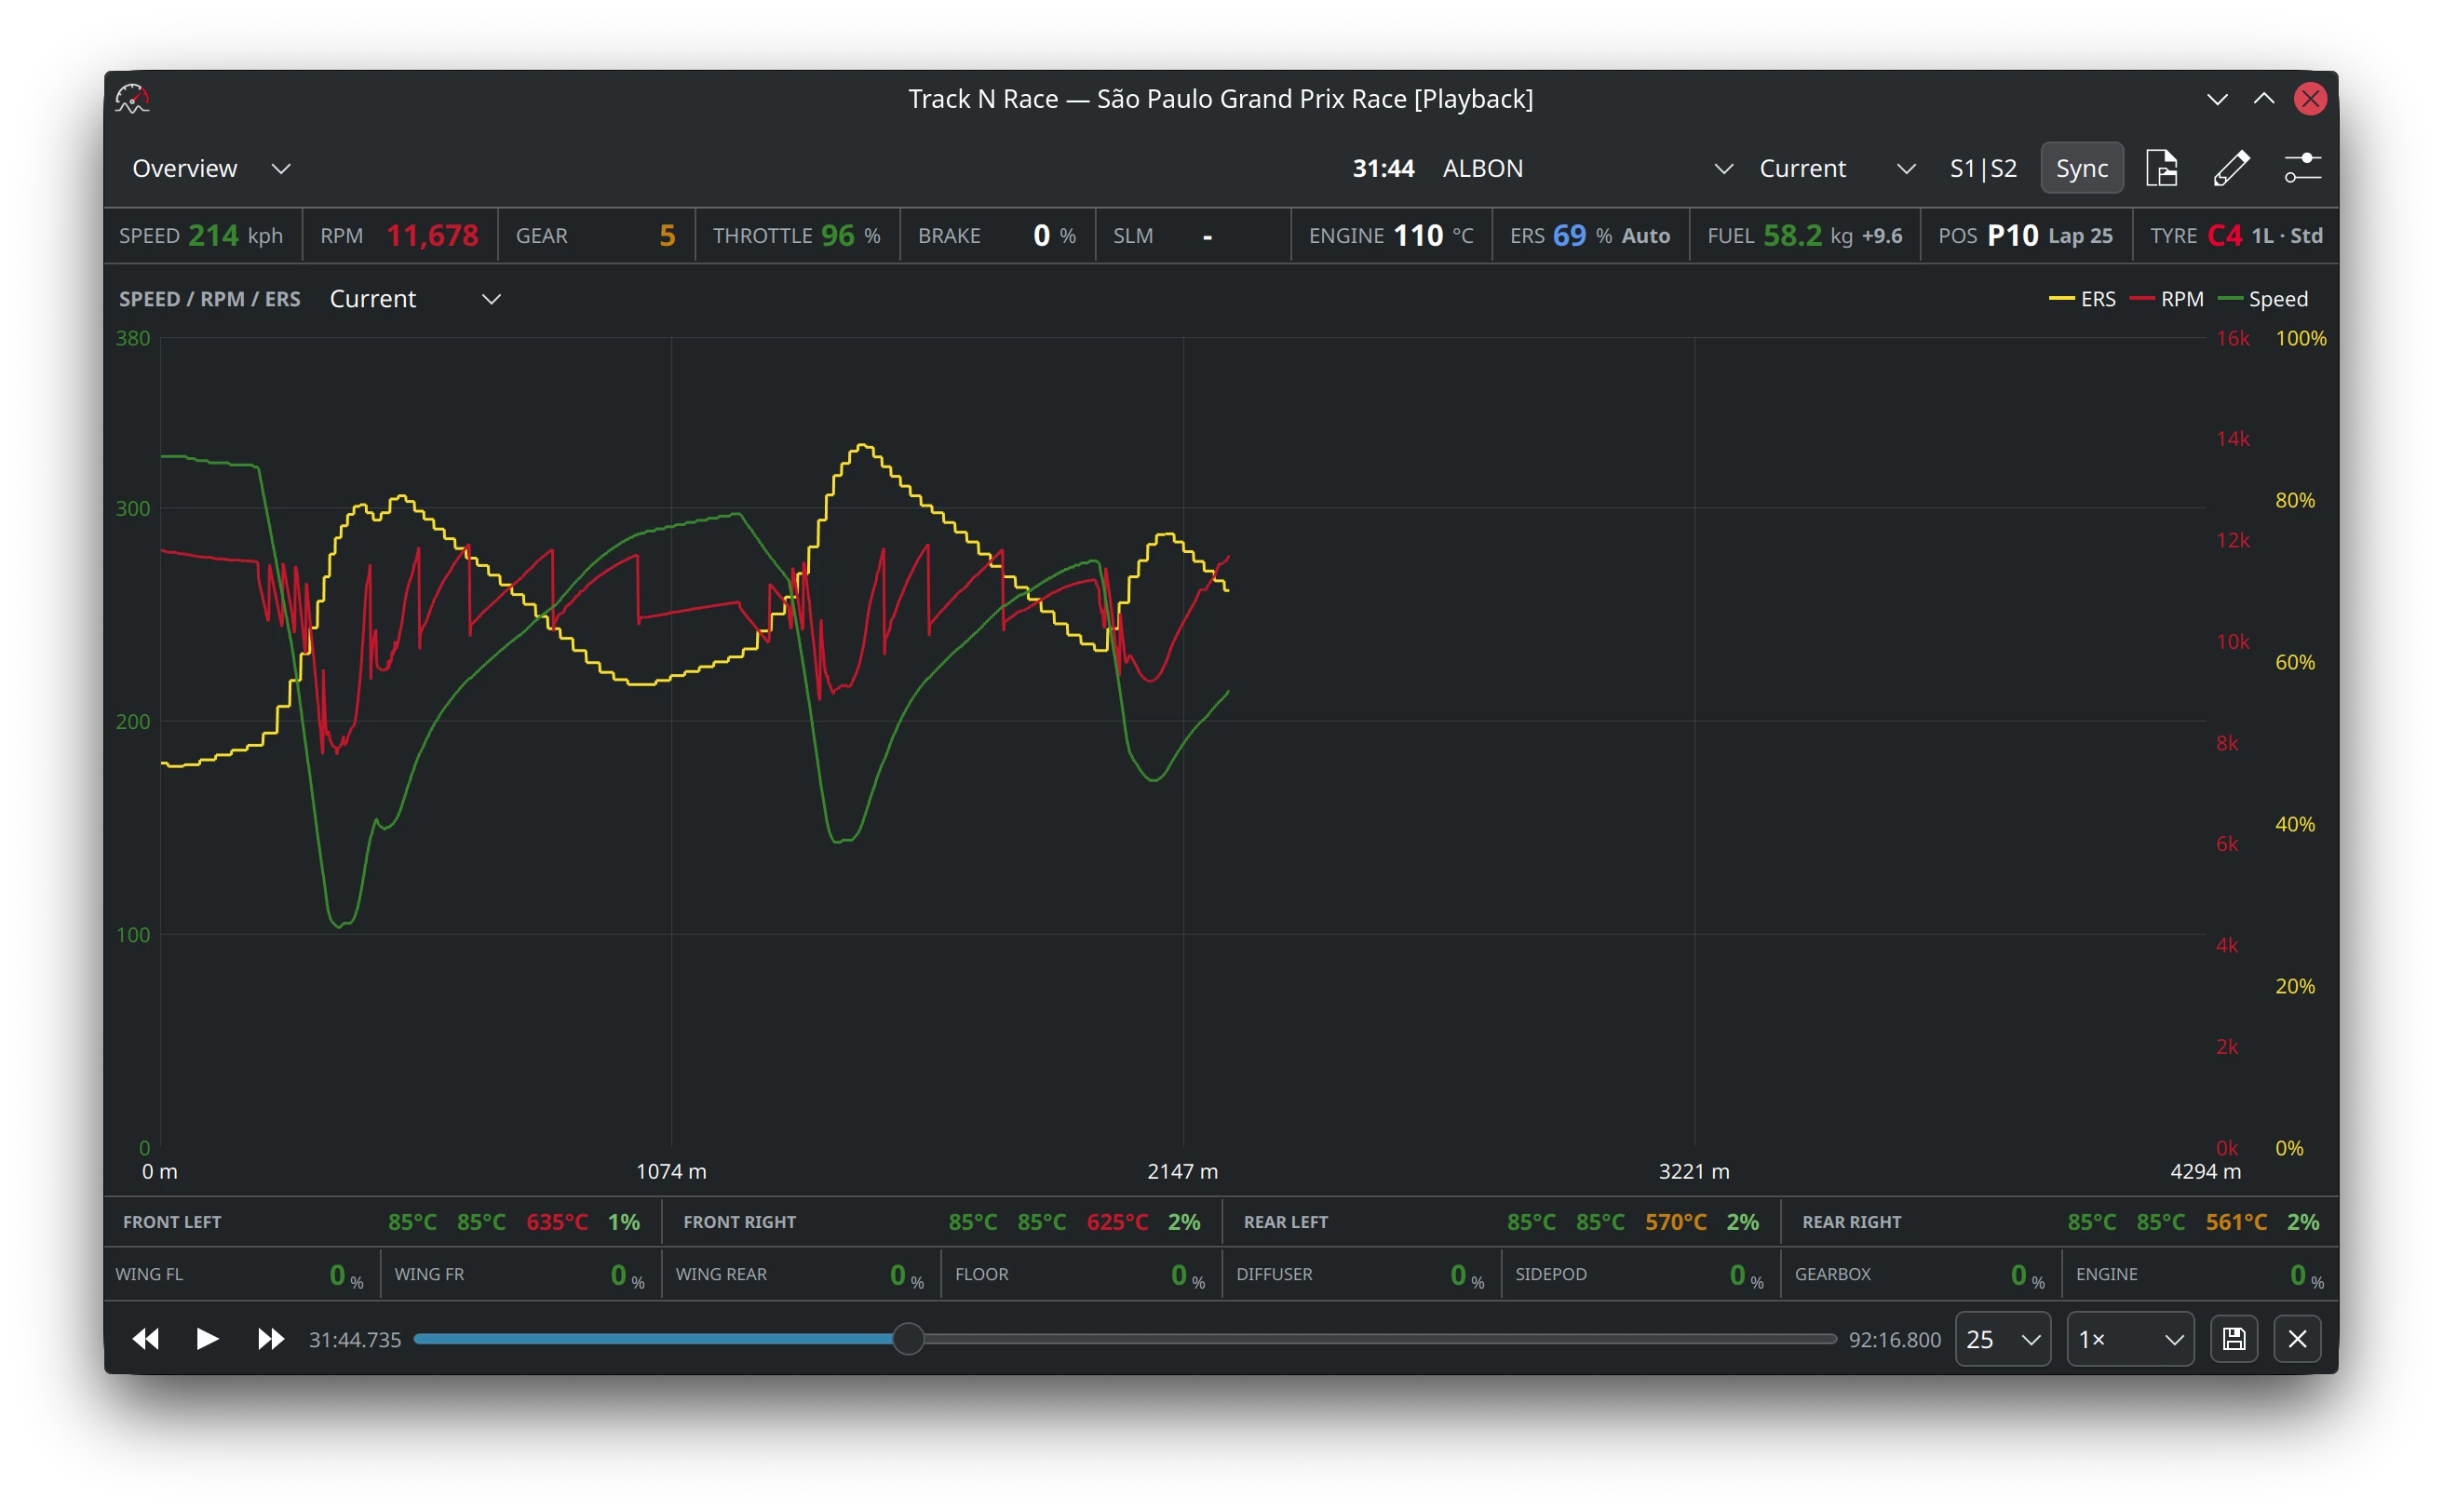Click the SPEED / RPM / ERS chart title
Viewport: 2443px width, 1512px height.
pos(209,299)
